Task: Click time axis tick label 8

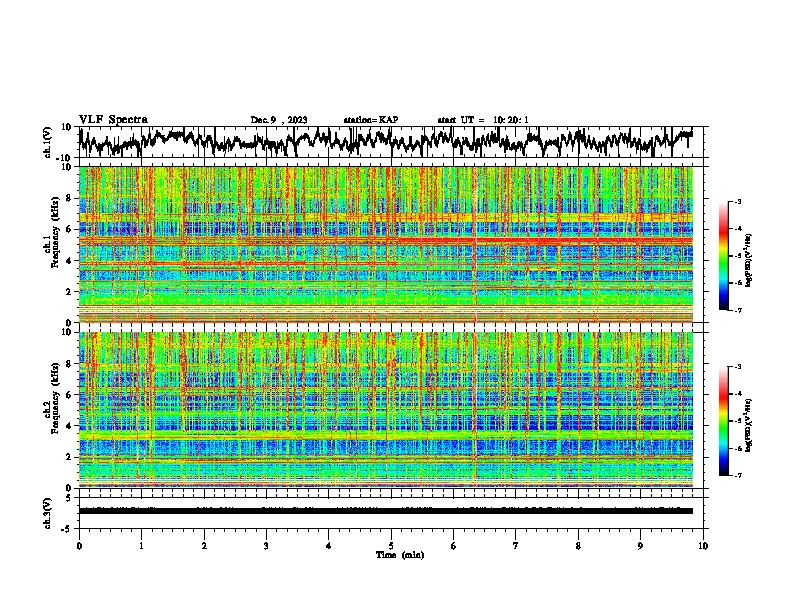Action: [x=578, y=546]
